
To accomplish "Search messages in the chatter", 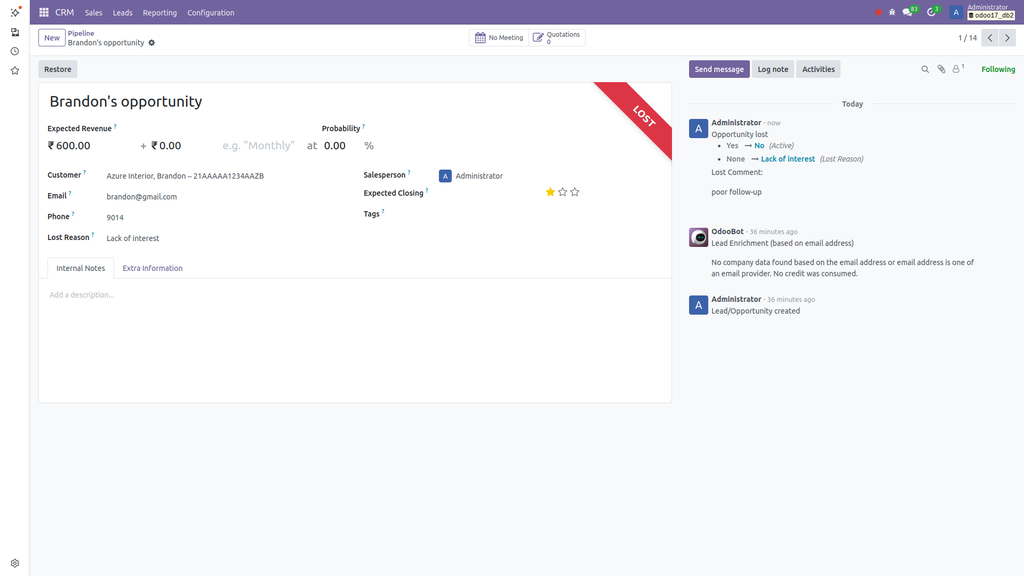I will coord(925,68).
